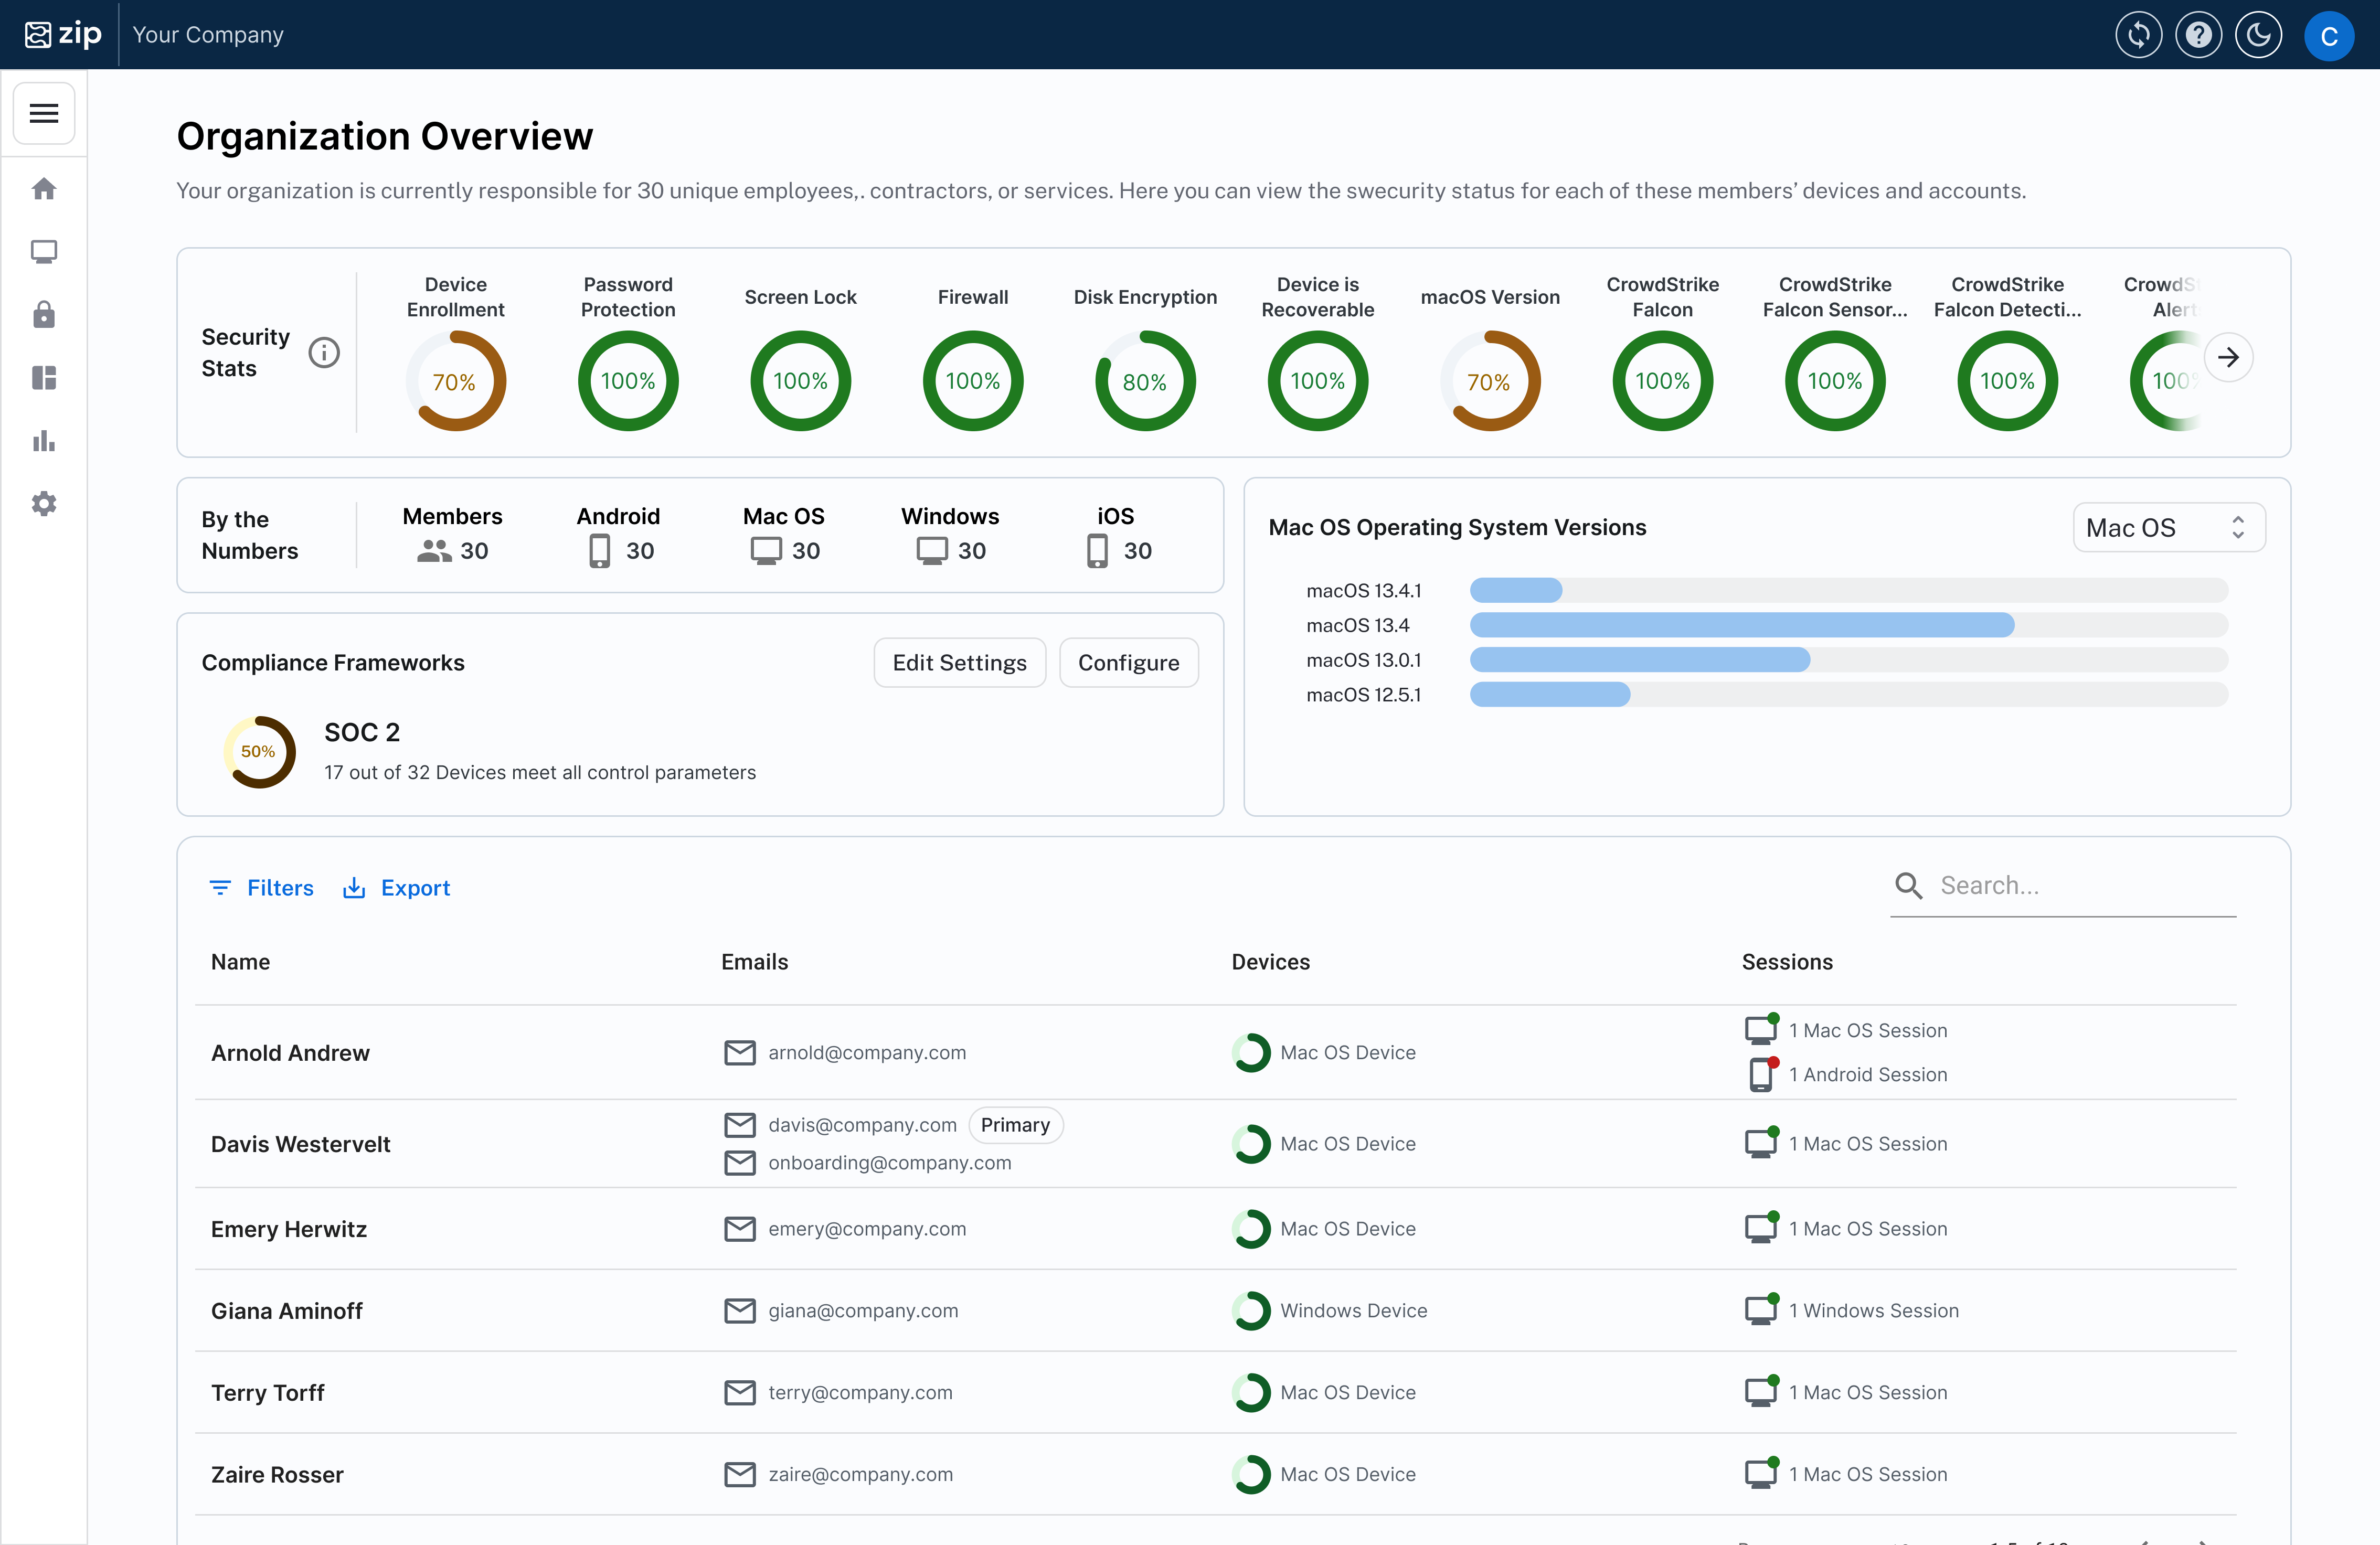Open the Devices monitor sidebar icon
The height and width of the screenshot is (1545, 2380).
[x=44, y=252]
